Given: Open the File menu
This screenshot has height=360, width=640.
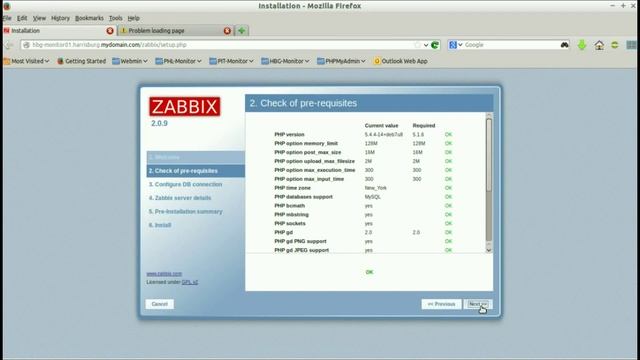Looking at the screenshot, I should pyautogui.click(x=7, y=18).
